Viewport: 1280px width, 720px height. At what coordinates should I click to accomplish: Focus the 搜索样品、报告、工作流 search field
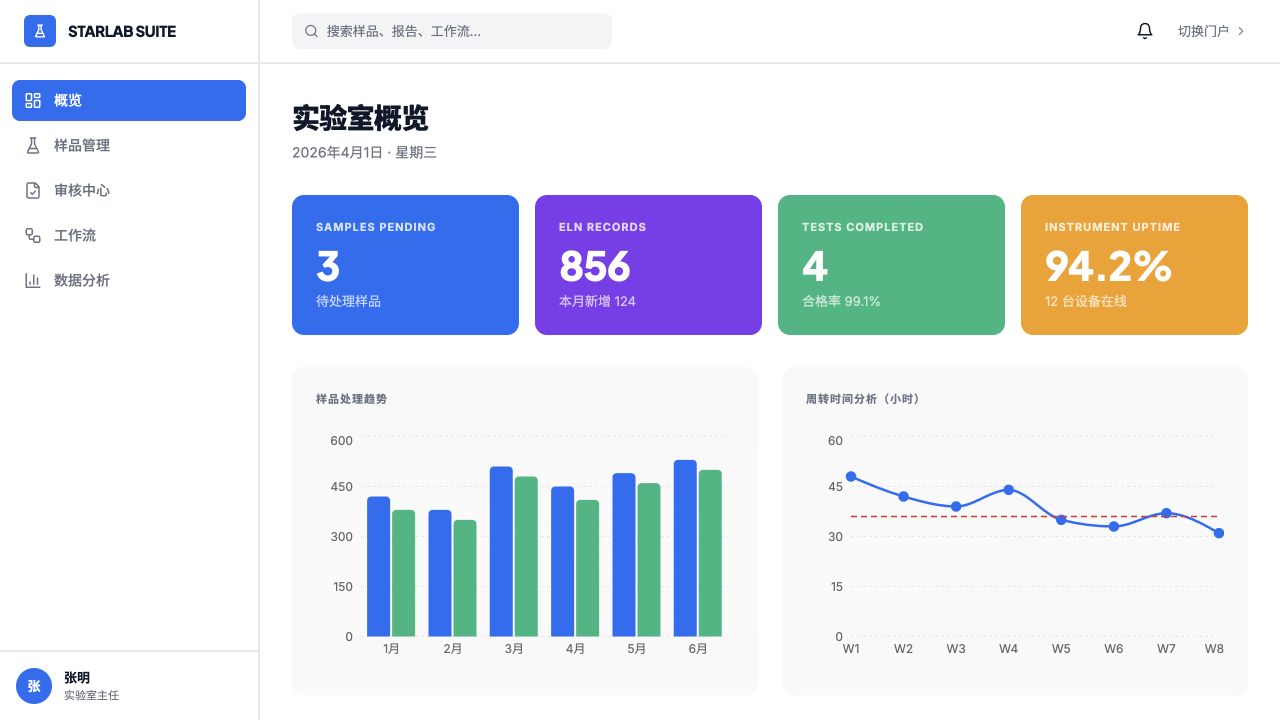[452, 31]
